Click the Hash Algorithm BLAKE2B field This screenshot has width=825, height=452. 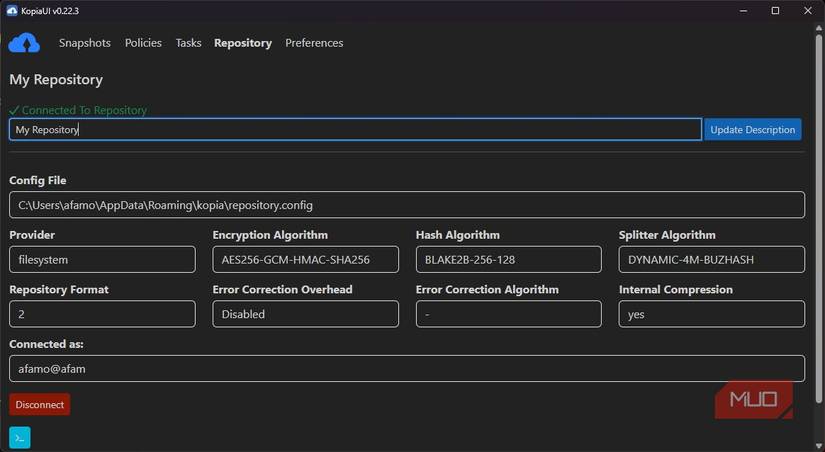pyautogui.click(x=508, y=259)
